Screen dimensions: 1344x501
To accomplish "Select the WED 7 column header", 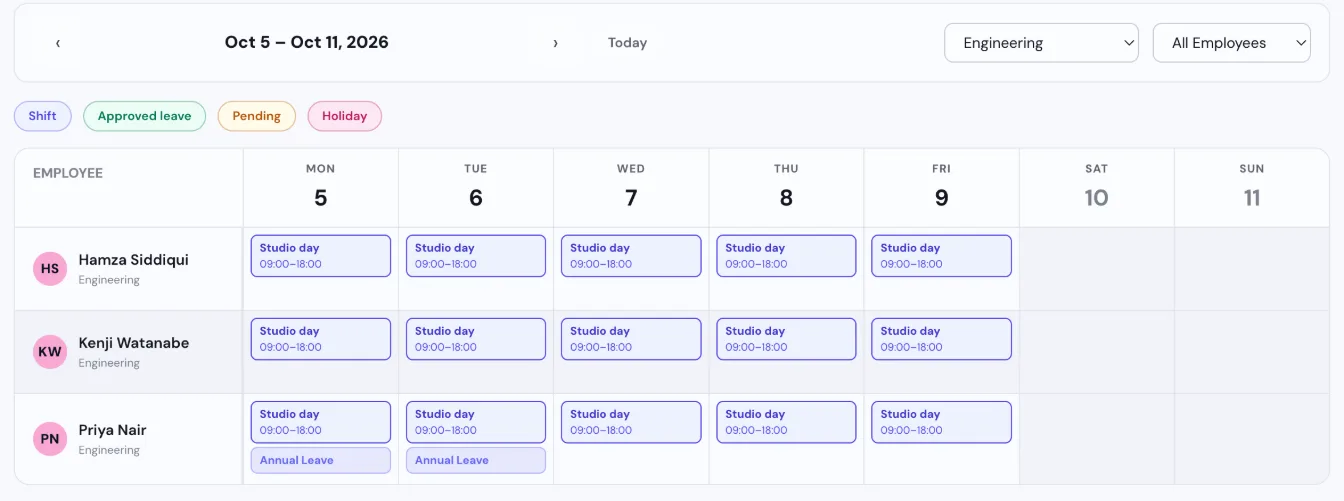I will pos(631,187).
